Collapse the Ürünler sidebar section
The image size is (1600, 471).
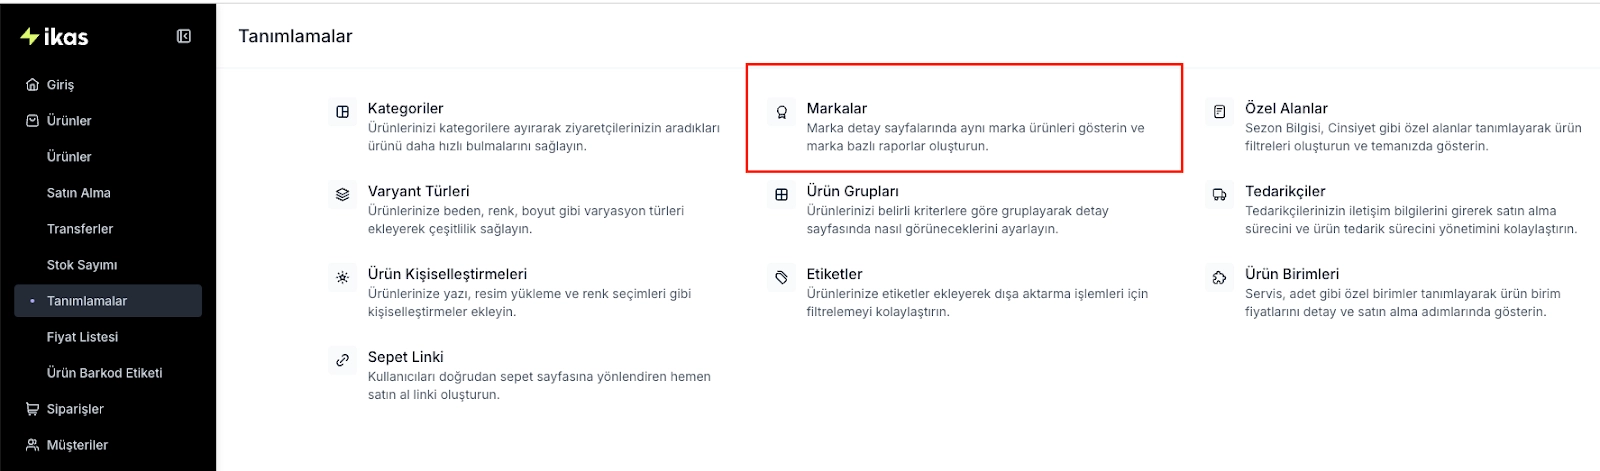point(69,121)
